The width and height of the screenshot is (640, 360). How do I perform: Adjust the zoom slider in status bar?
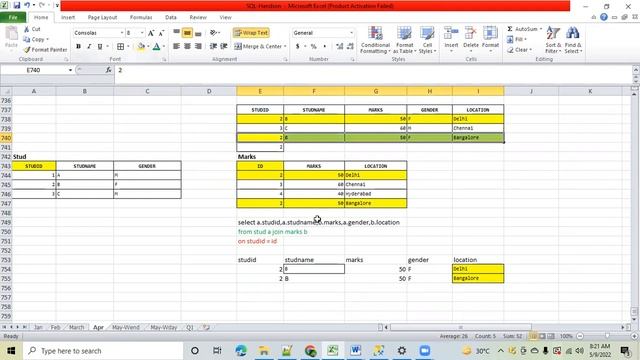pyautogui.click(x=607, y=336)
